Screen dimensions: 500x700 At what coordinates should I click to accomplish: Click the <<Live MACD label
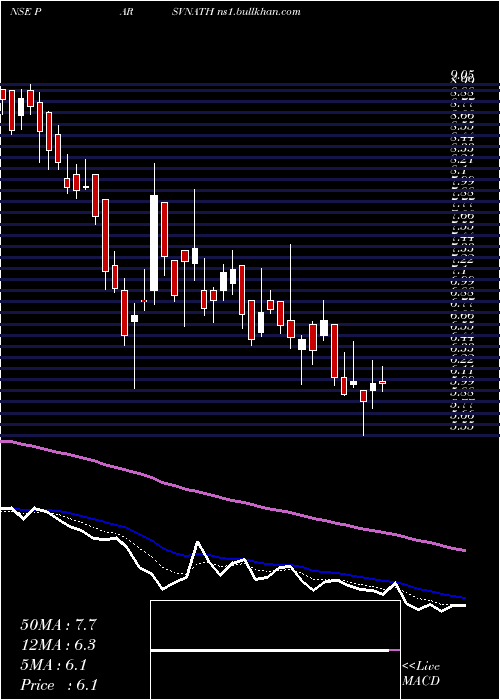pyautogui.click(x=421, y=674)
